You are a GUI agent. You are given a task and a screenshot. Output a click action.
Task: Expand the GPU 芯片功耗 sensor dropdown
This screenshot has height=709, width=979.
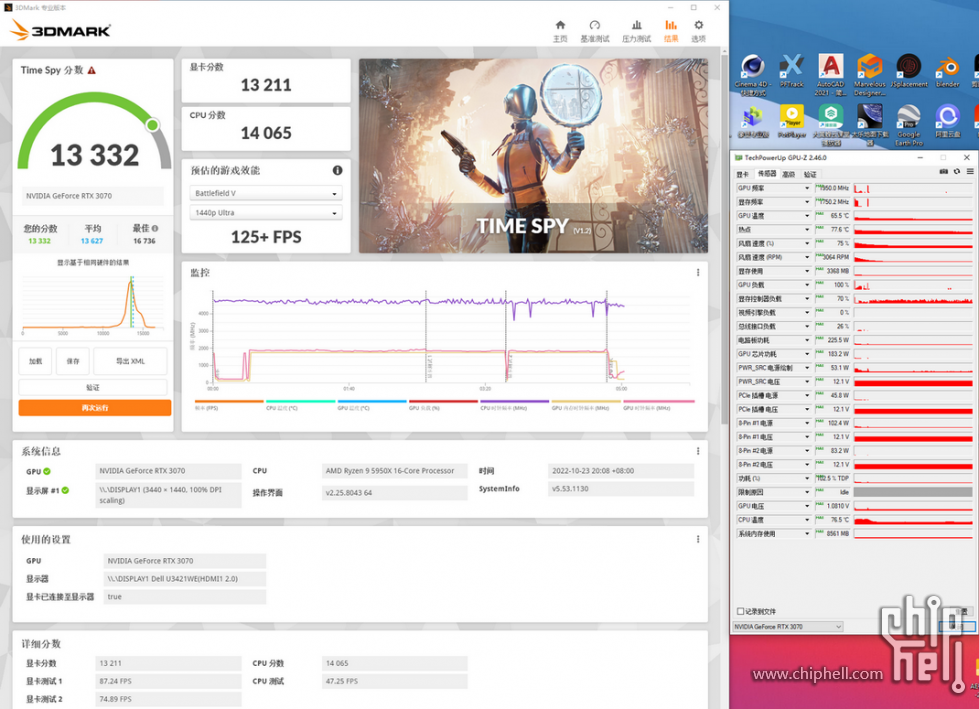(807, 354)
